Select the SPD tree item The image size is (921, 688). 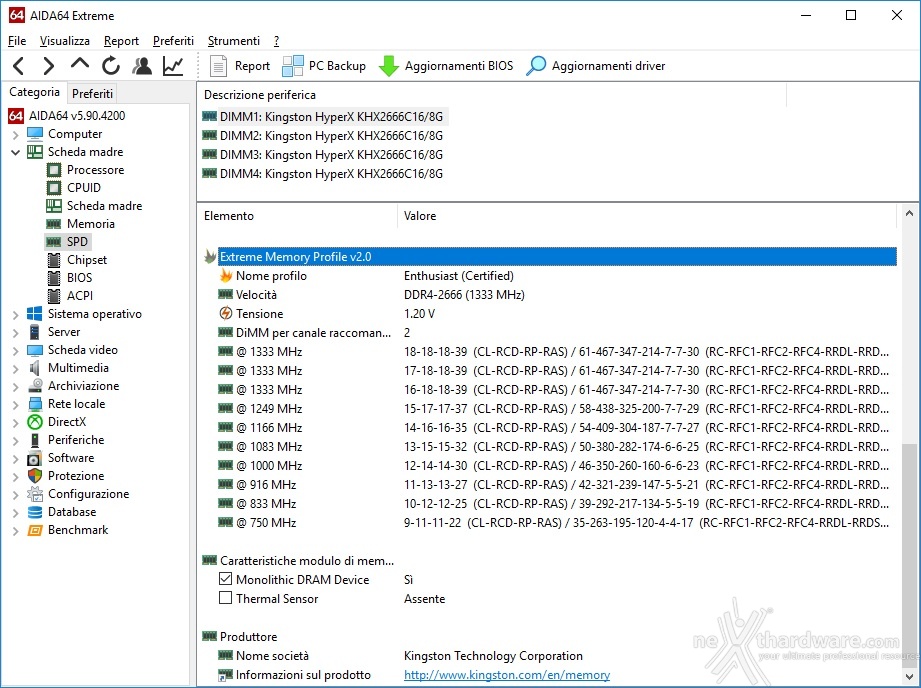coord(68,242)
